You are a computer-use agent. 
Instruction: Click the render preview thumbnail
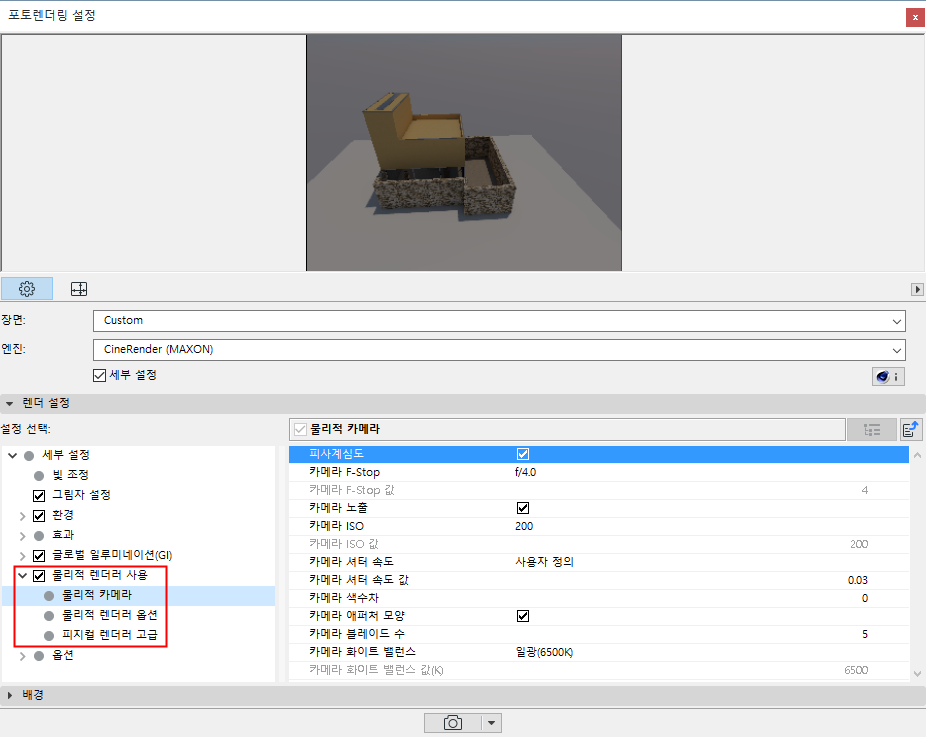[464, 153]
